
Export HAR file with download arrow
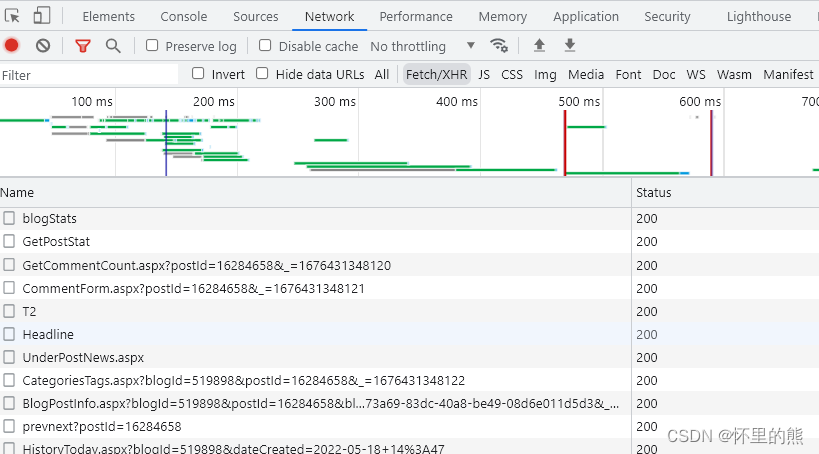click(570, 46)
